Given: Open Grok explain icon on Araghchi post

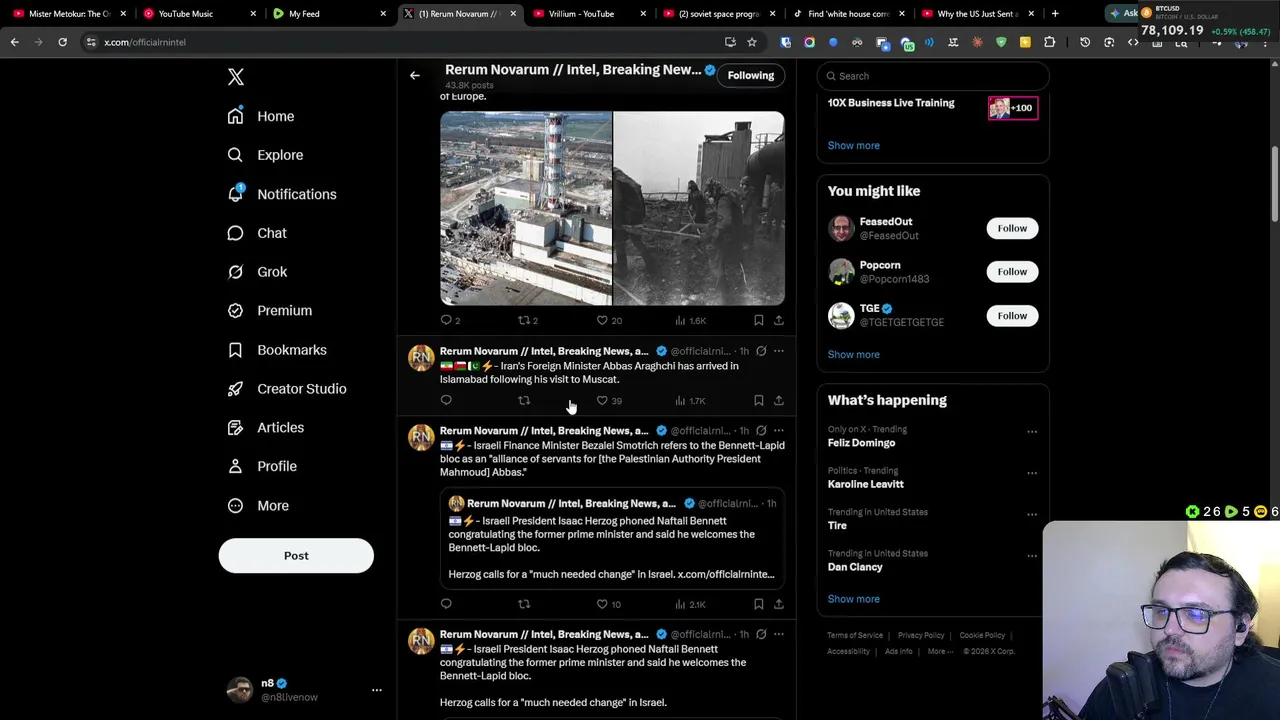Looking at the screenshot, I should pos(761,351).
